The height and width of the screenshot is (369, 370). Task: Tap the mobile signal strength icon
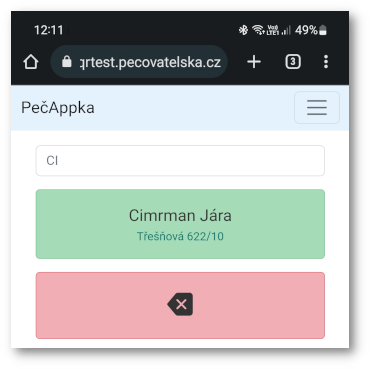pyautogui.click(x=286, y=30)
